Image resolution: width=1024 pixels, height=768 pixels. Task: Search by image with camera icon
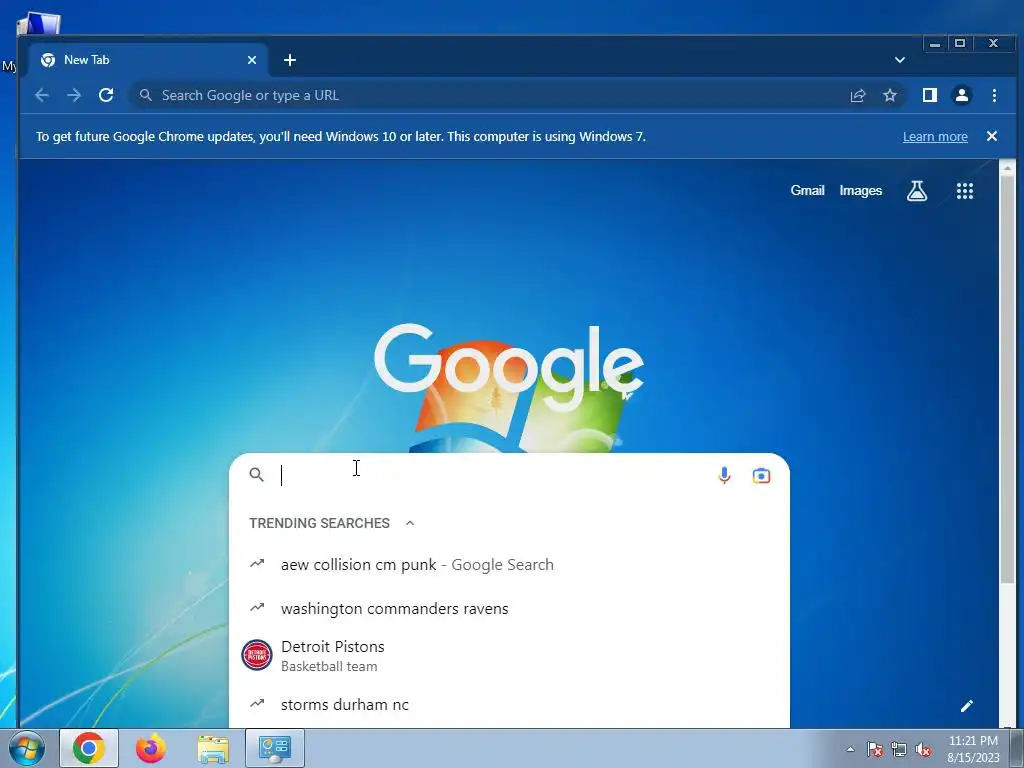pyautogui.click(x=761, y=475)
